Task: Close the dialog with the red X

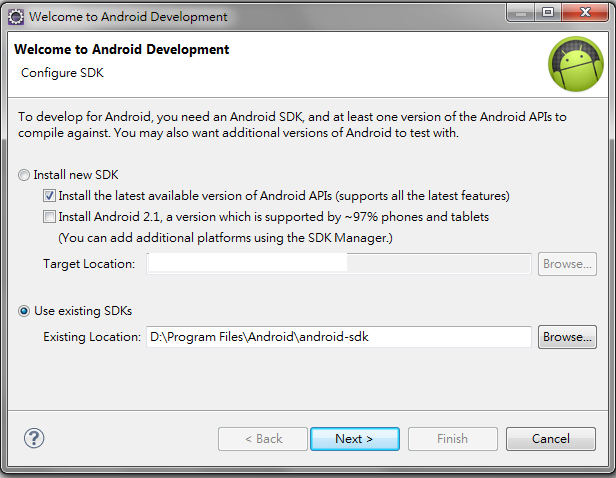Action: pos(585,14)
